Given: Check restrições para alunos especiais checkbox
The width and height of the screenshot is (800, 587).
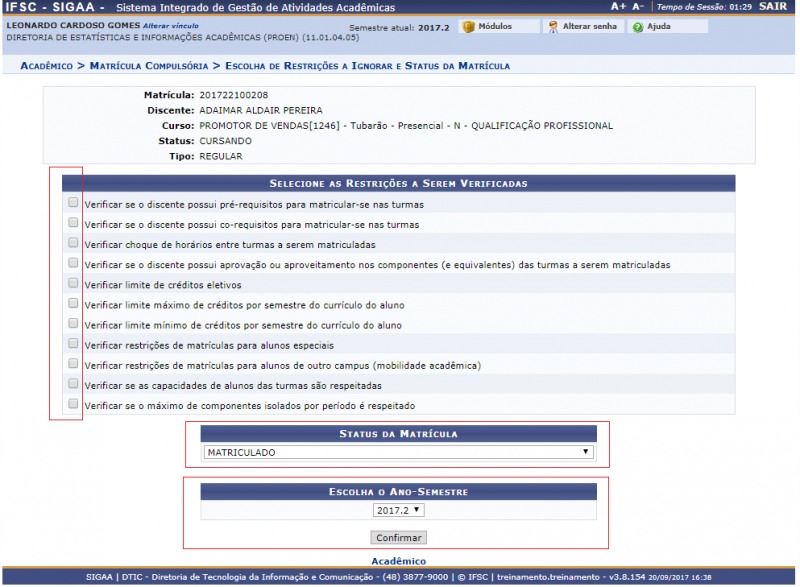Looking at the screenshot, I should pos(72,344).
